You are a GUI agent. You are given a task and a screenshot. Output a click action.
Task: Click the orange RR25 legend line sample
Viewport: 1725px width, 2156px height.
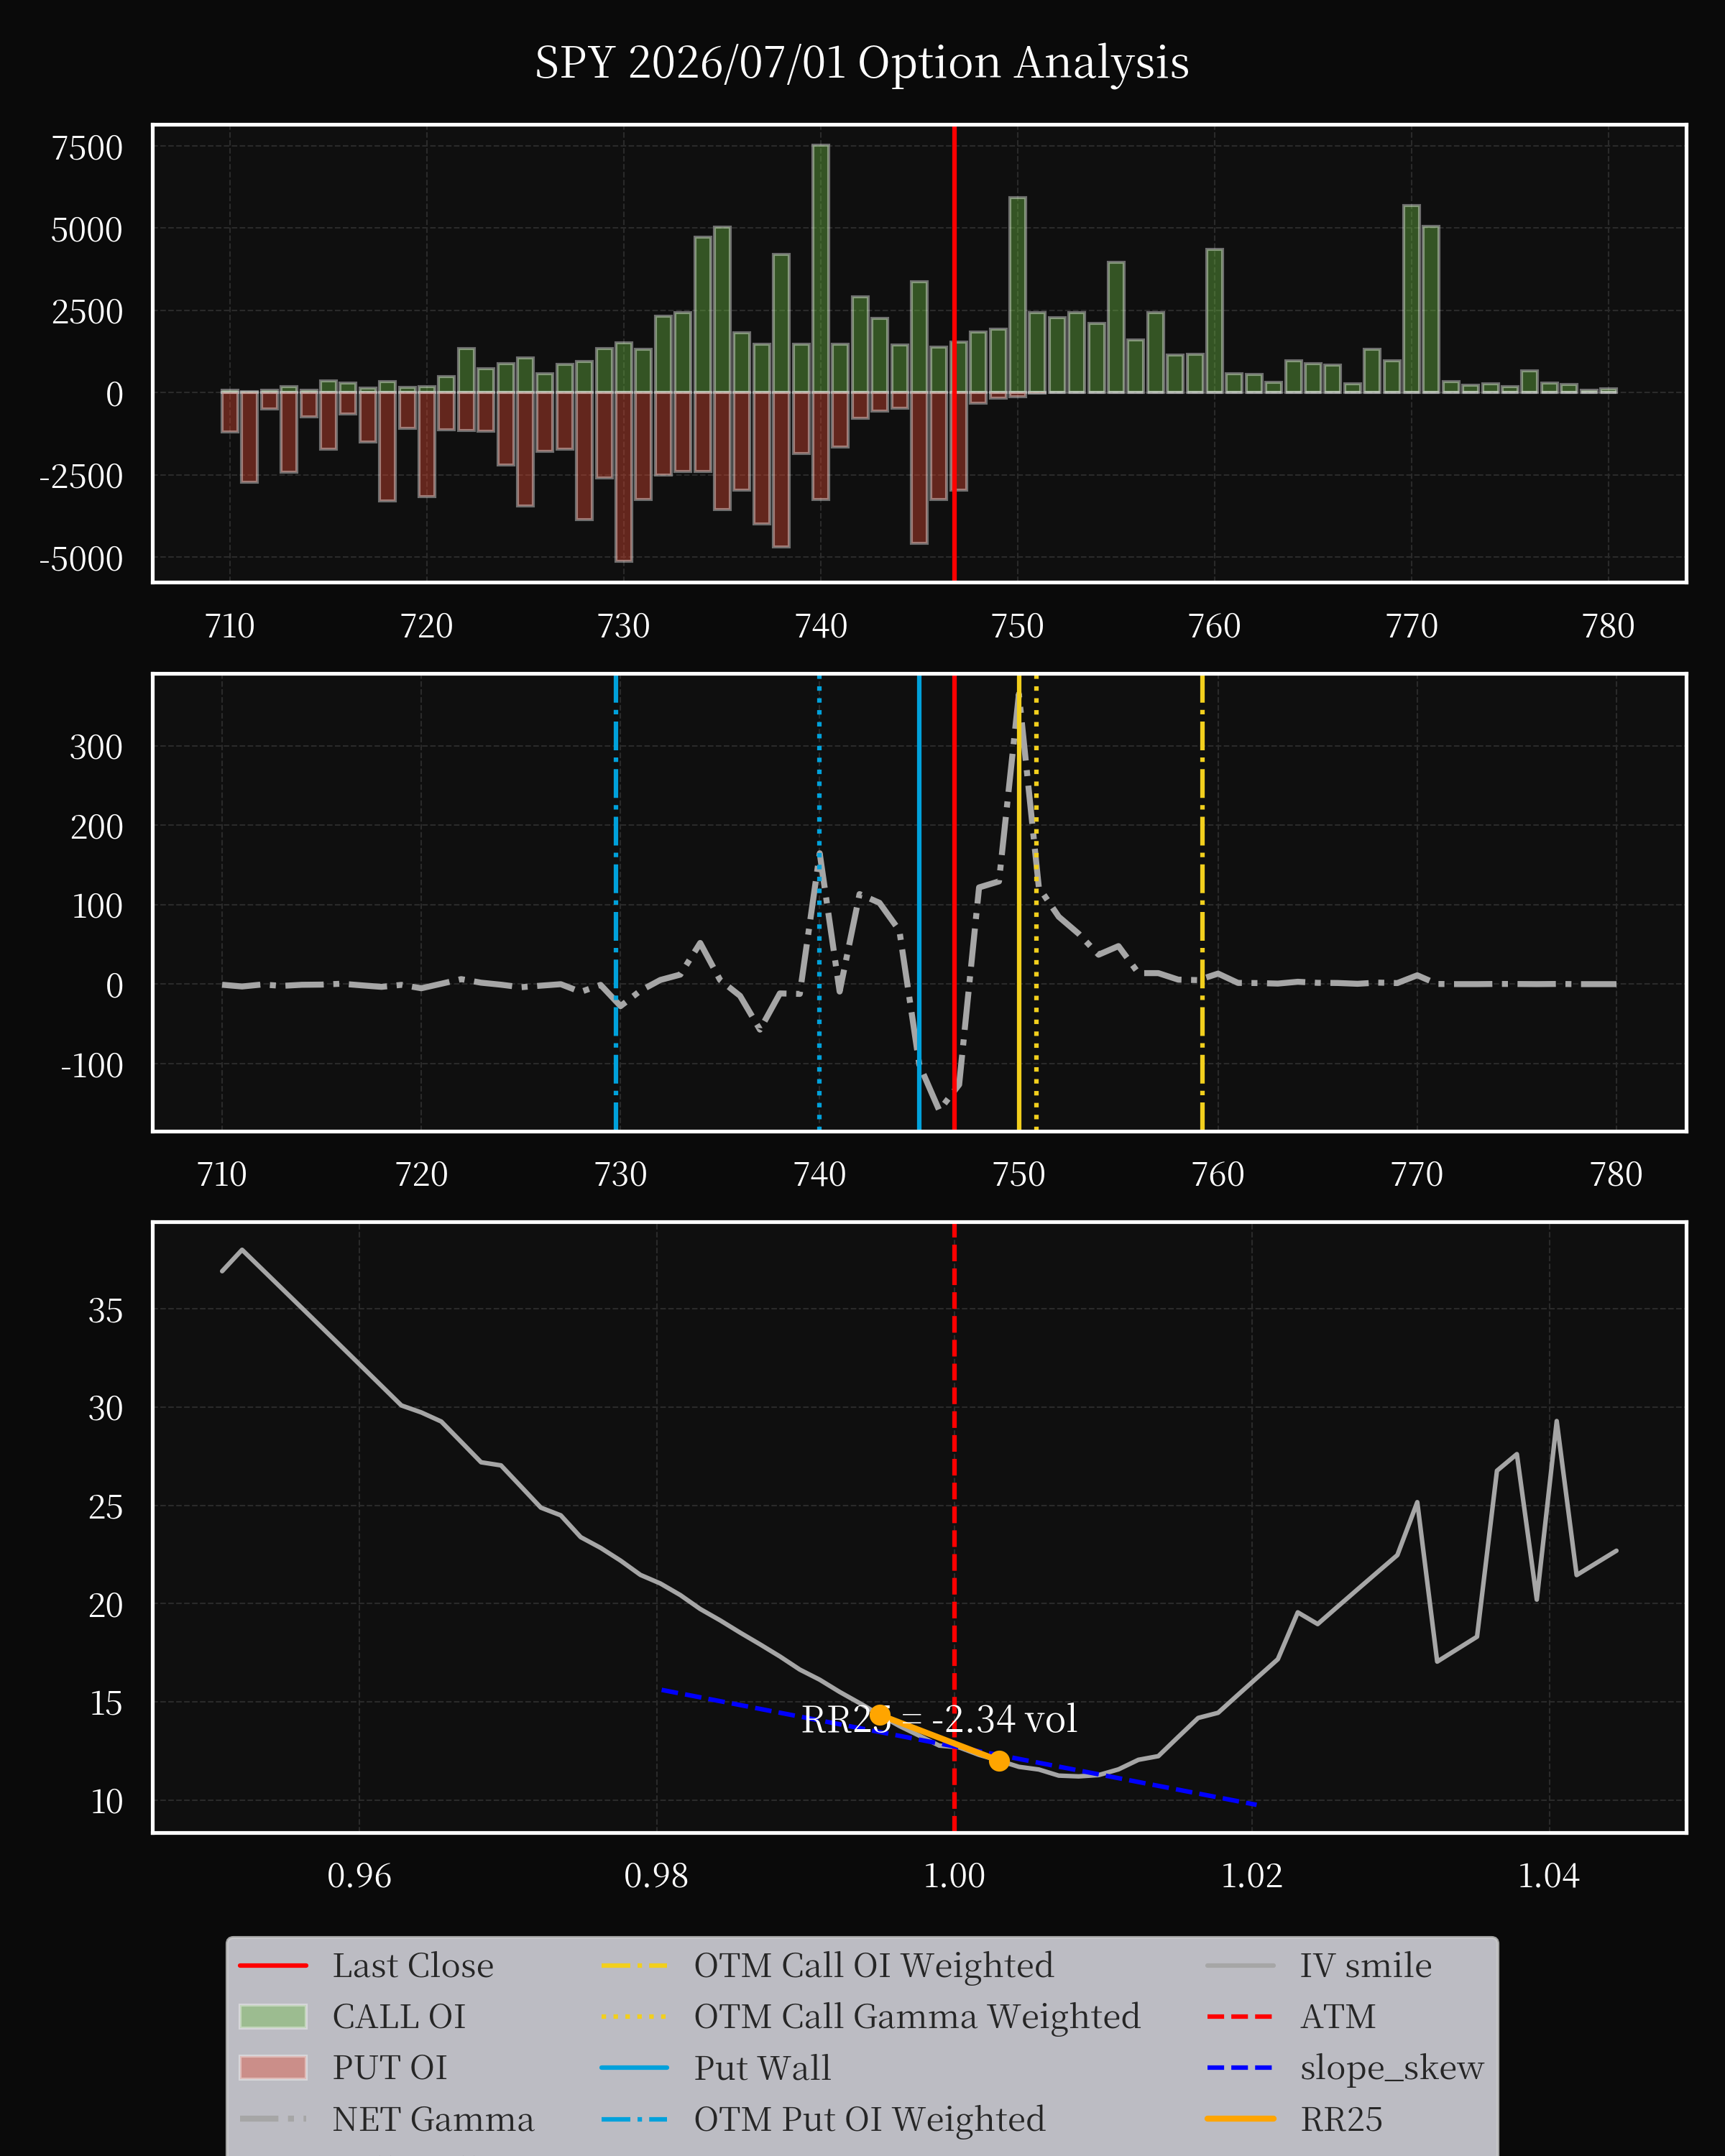tap(1240, 2119)
